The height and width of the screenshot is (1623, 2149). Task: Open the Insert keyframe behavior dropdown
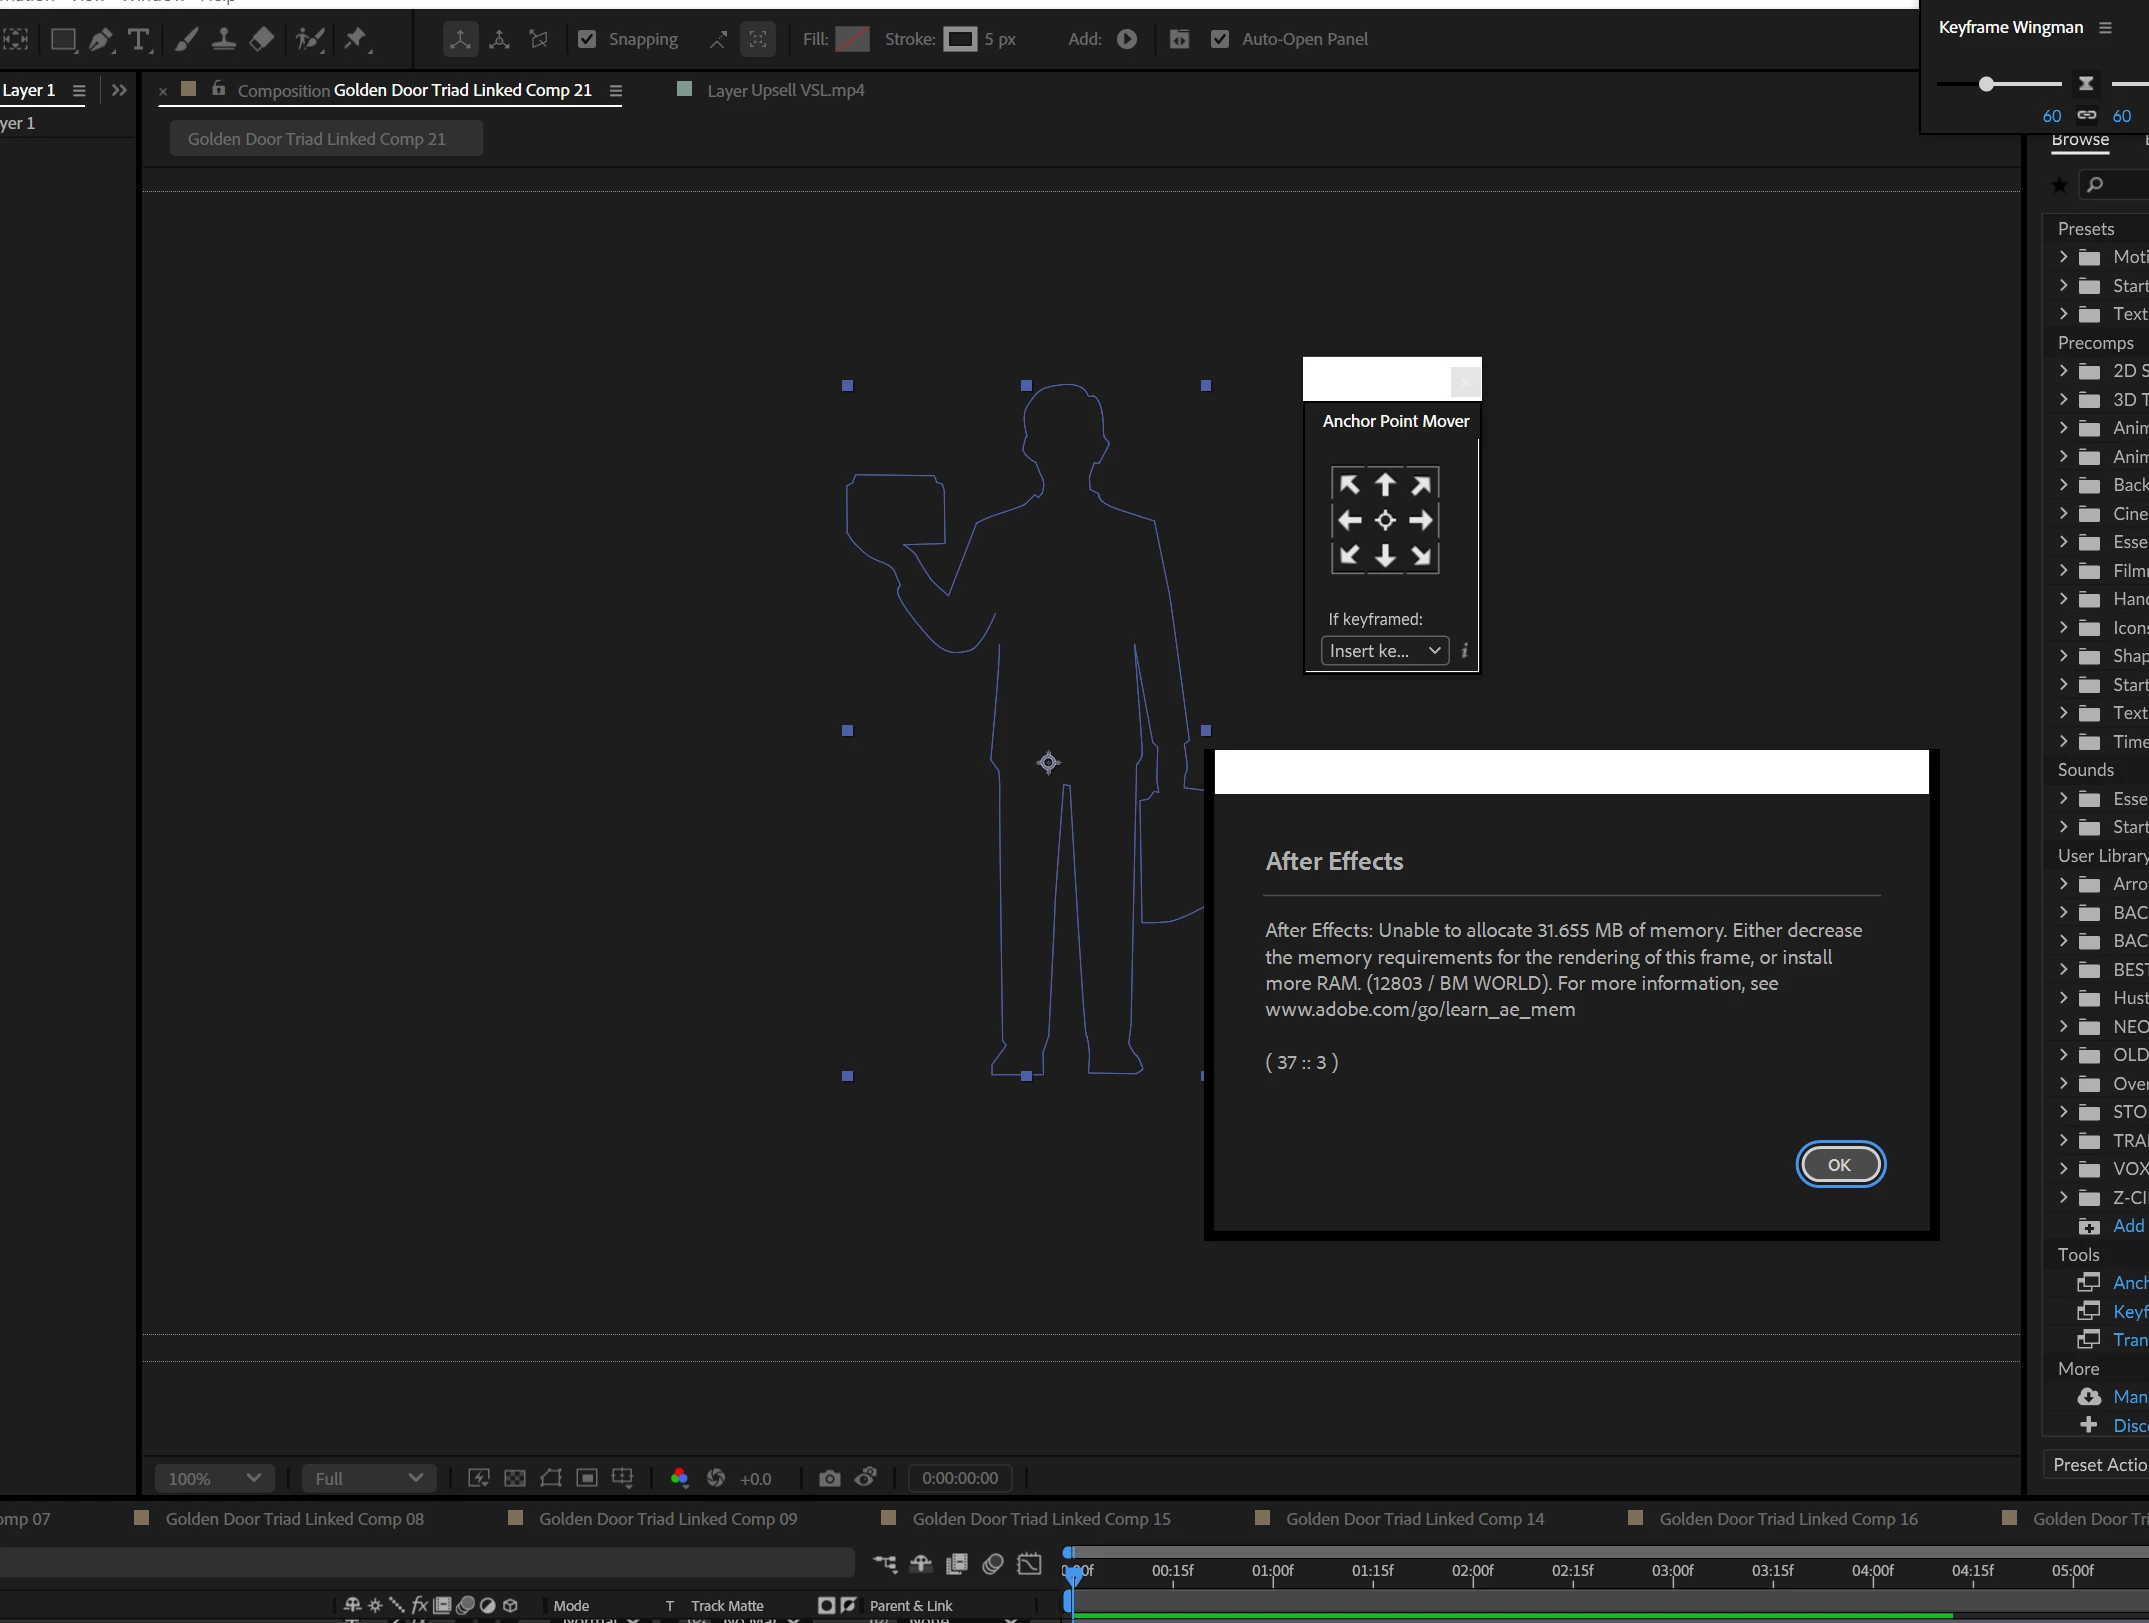click(1384, 651)
